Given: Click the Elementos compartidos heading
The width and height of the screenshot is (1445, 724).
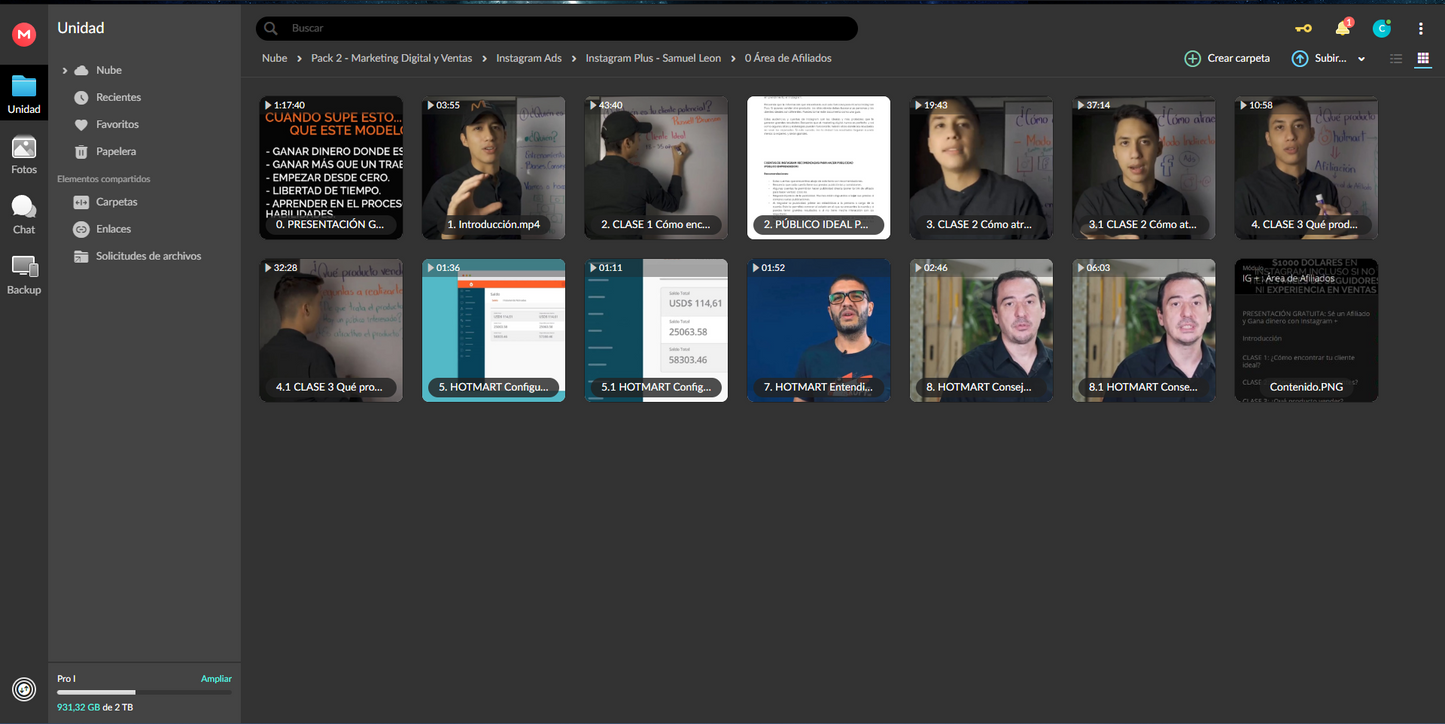Looking at the screenshot, I should tap(104, 179).
